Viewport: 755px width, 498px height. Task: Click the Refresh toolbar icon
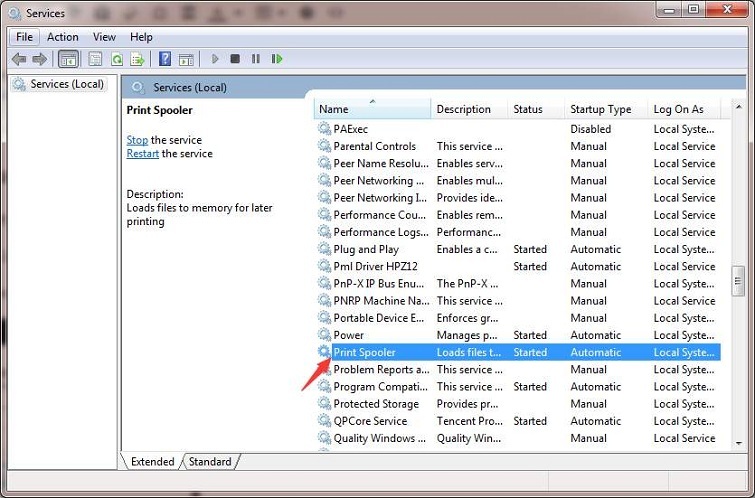point(117,59)
